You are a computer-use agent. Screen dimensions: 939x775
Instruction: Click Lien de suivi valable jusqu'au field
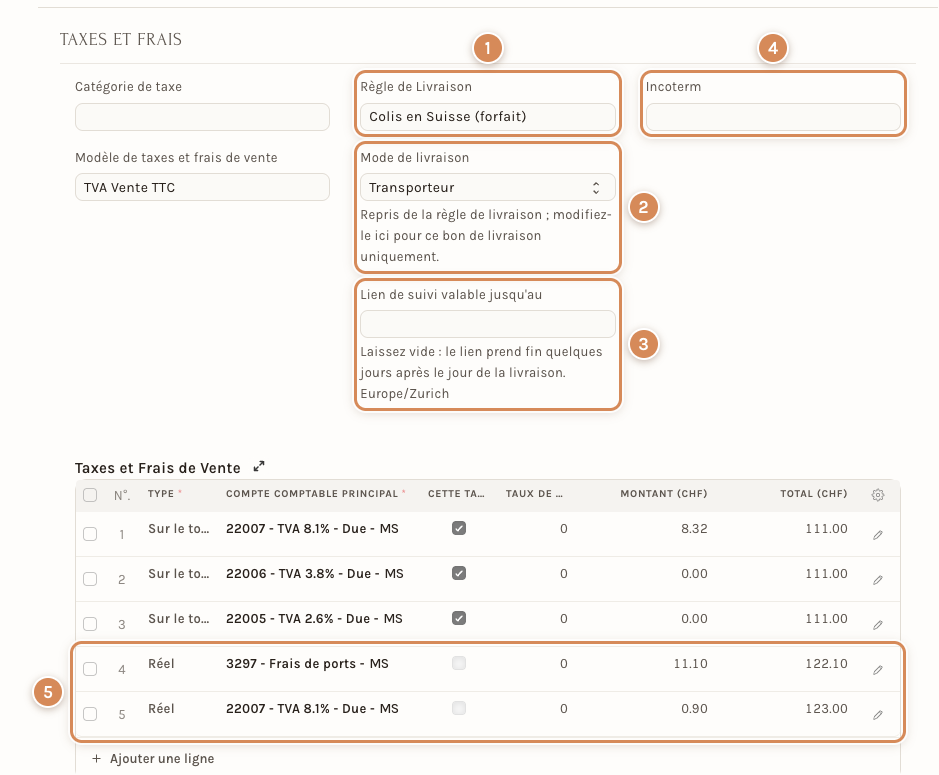[x=487, y=324]
